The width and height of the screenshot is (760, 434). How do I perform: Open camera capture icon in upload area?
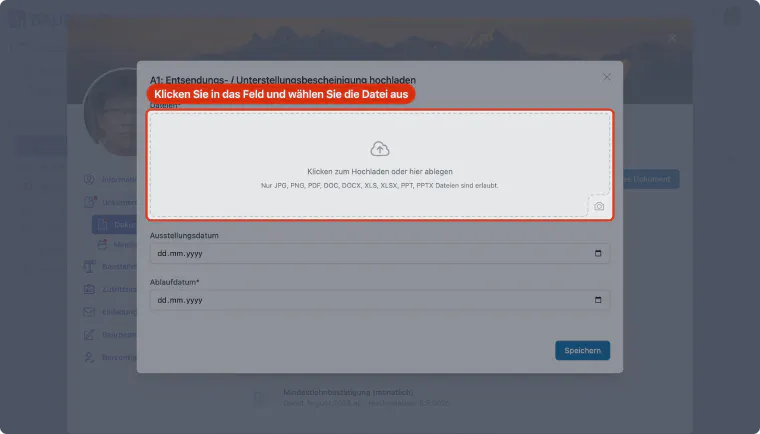(x=599, y=207)
